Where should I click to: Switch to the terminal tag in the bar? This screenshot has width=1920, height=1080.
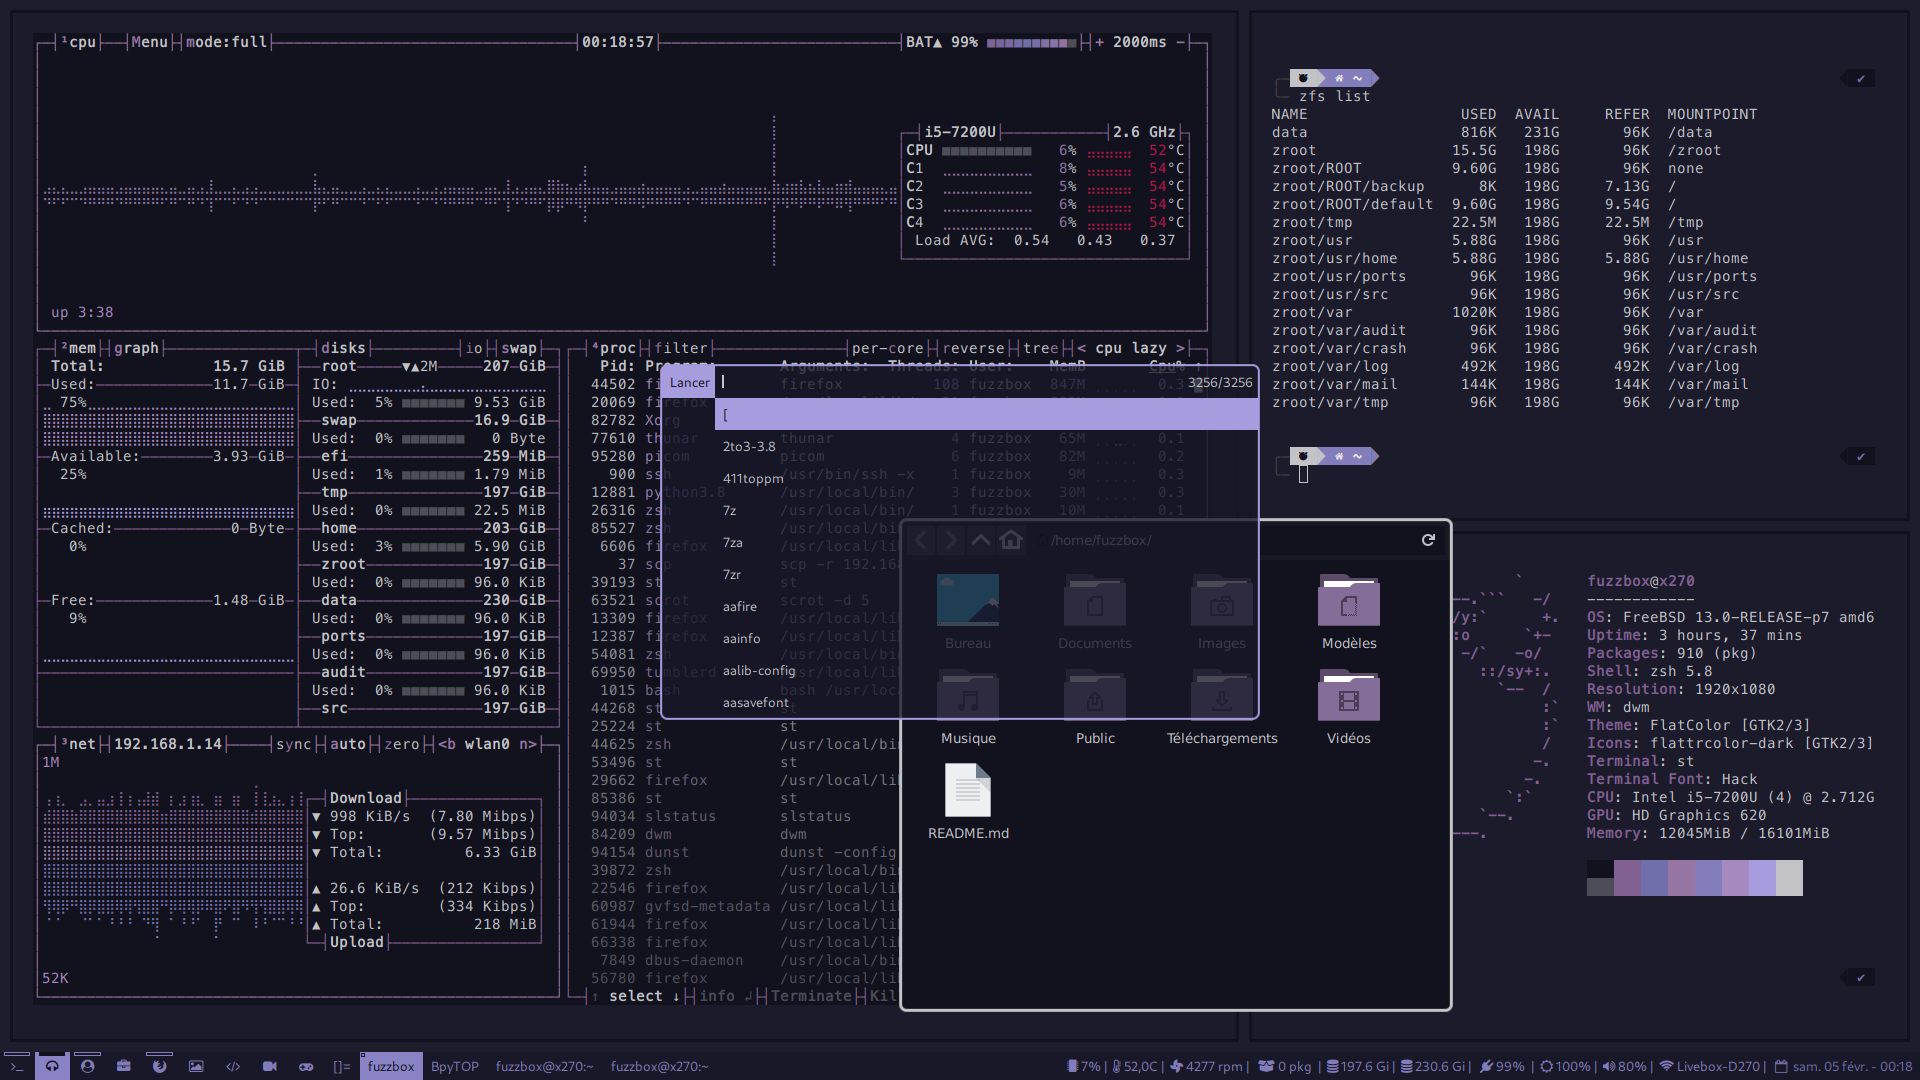[17, 1066]
